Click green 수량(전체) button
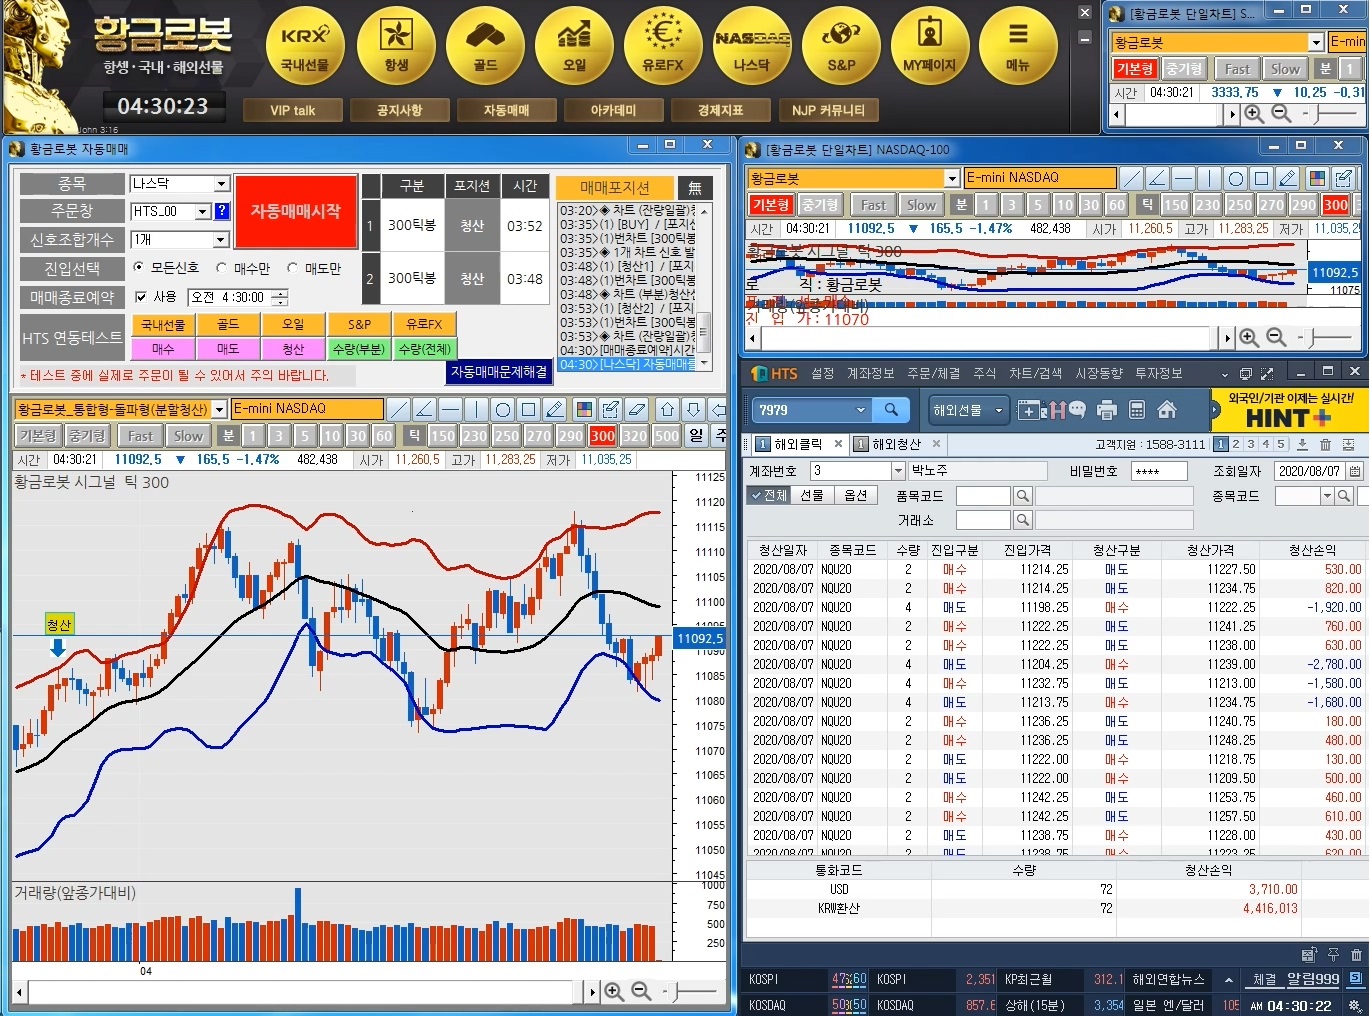 424,349
